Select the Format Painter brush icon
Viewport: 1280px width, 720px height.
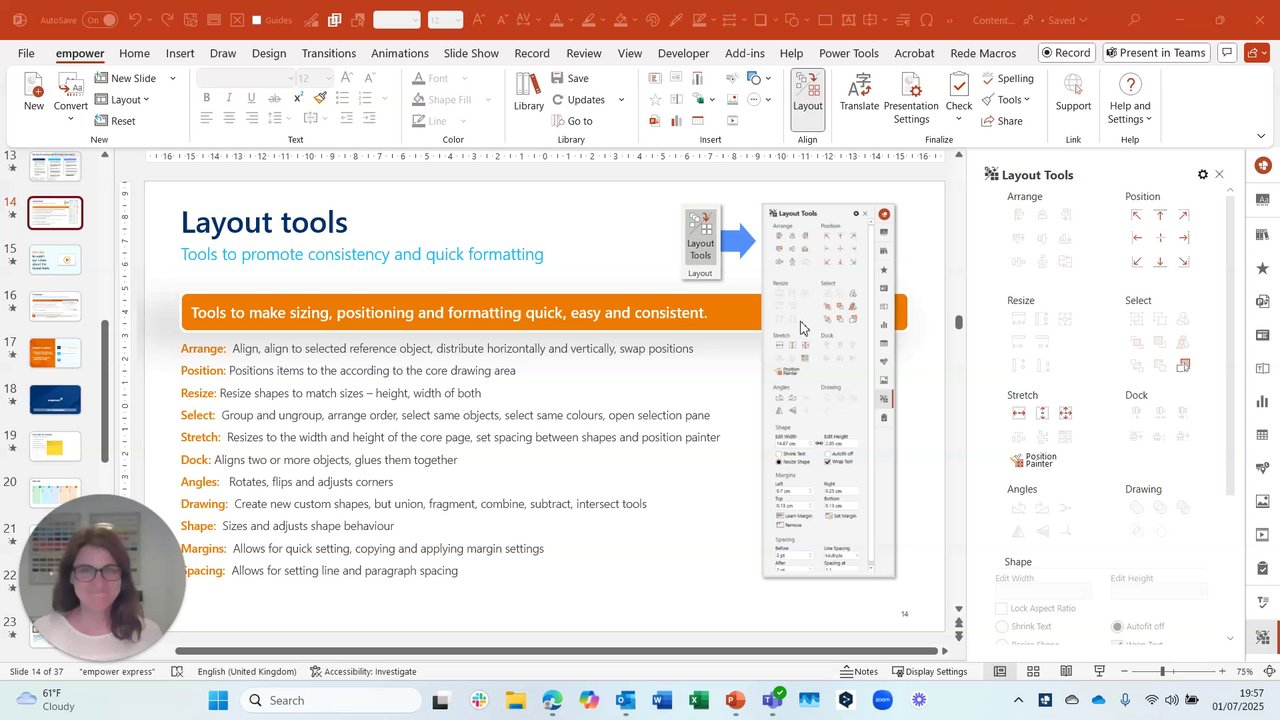(320, 98)
